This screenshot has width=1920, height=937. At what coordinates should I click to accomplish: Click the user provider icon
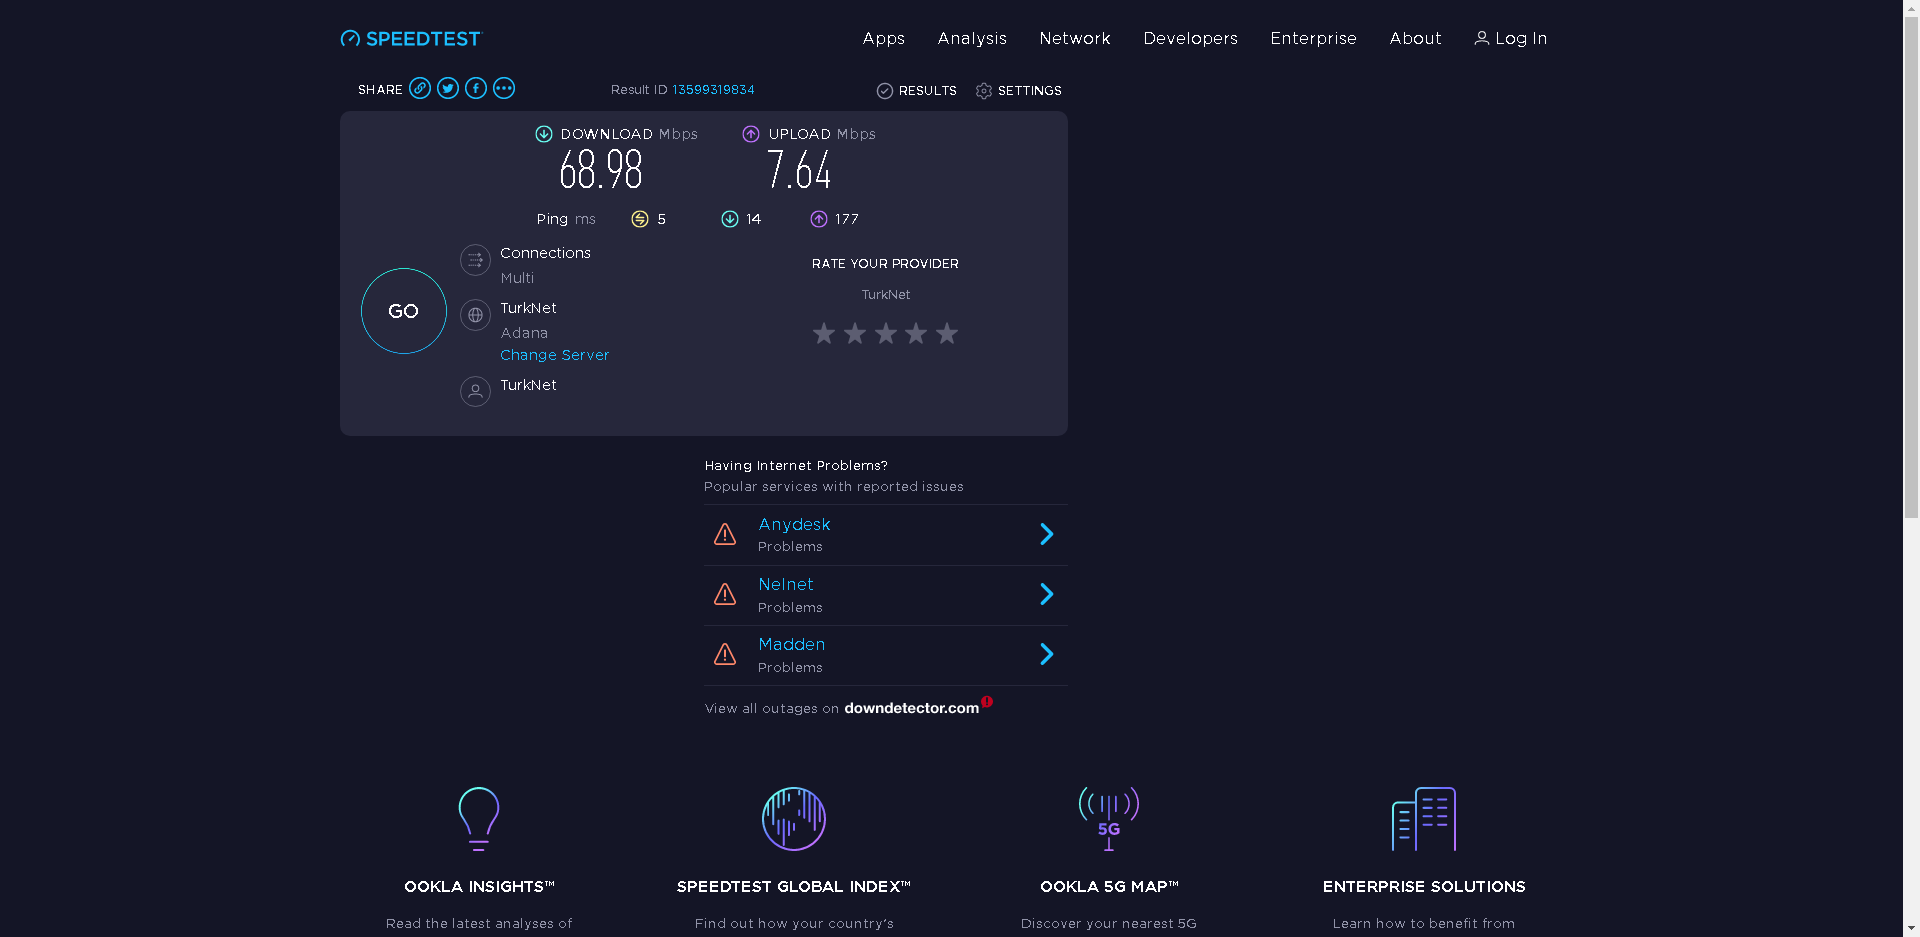coord(475,391)
